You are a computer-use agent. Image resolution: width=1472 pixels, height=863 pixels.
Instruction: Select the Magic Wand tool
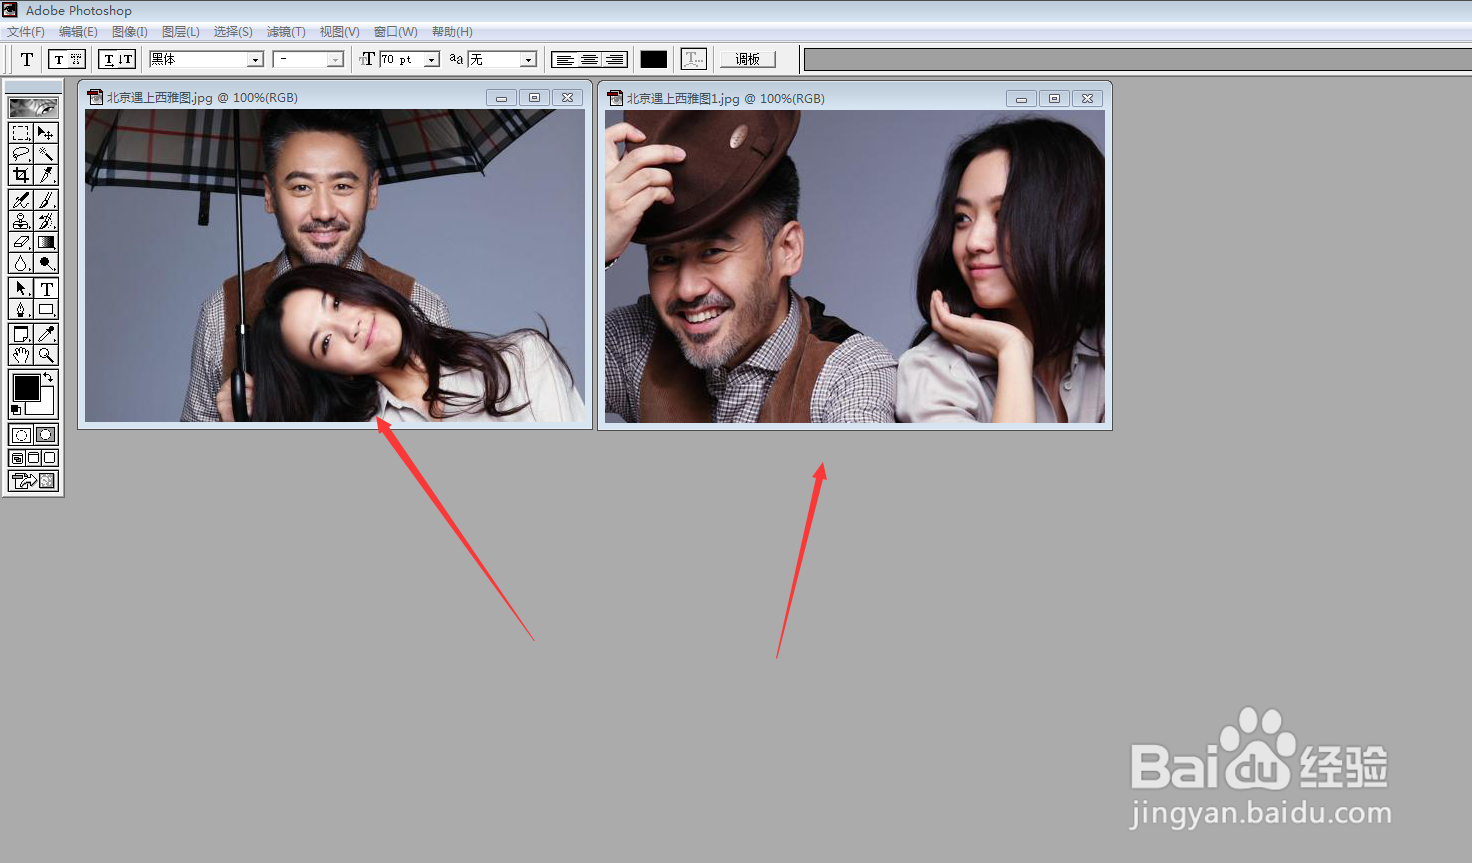click(x=46, y=154)
